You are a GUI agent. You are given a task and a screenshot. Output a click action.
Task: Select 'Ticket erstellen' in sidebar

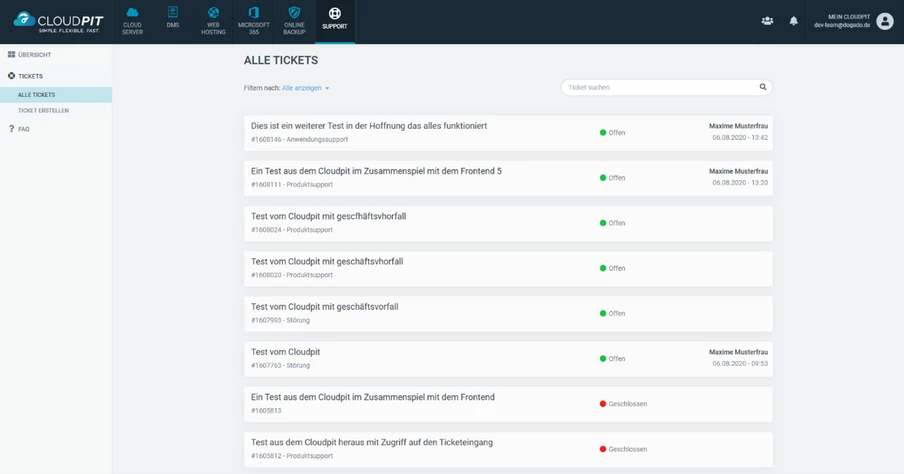pyautogui.click(x=43, y=111)
